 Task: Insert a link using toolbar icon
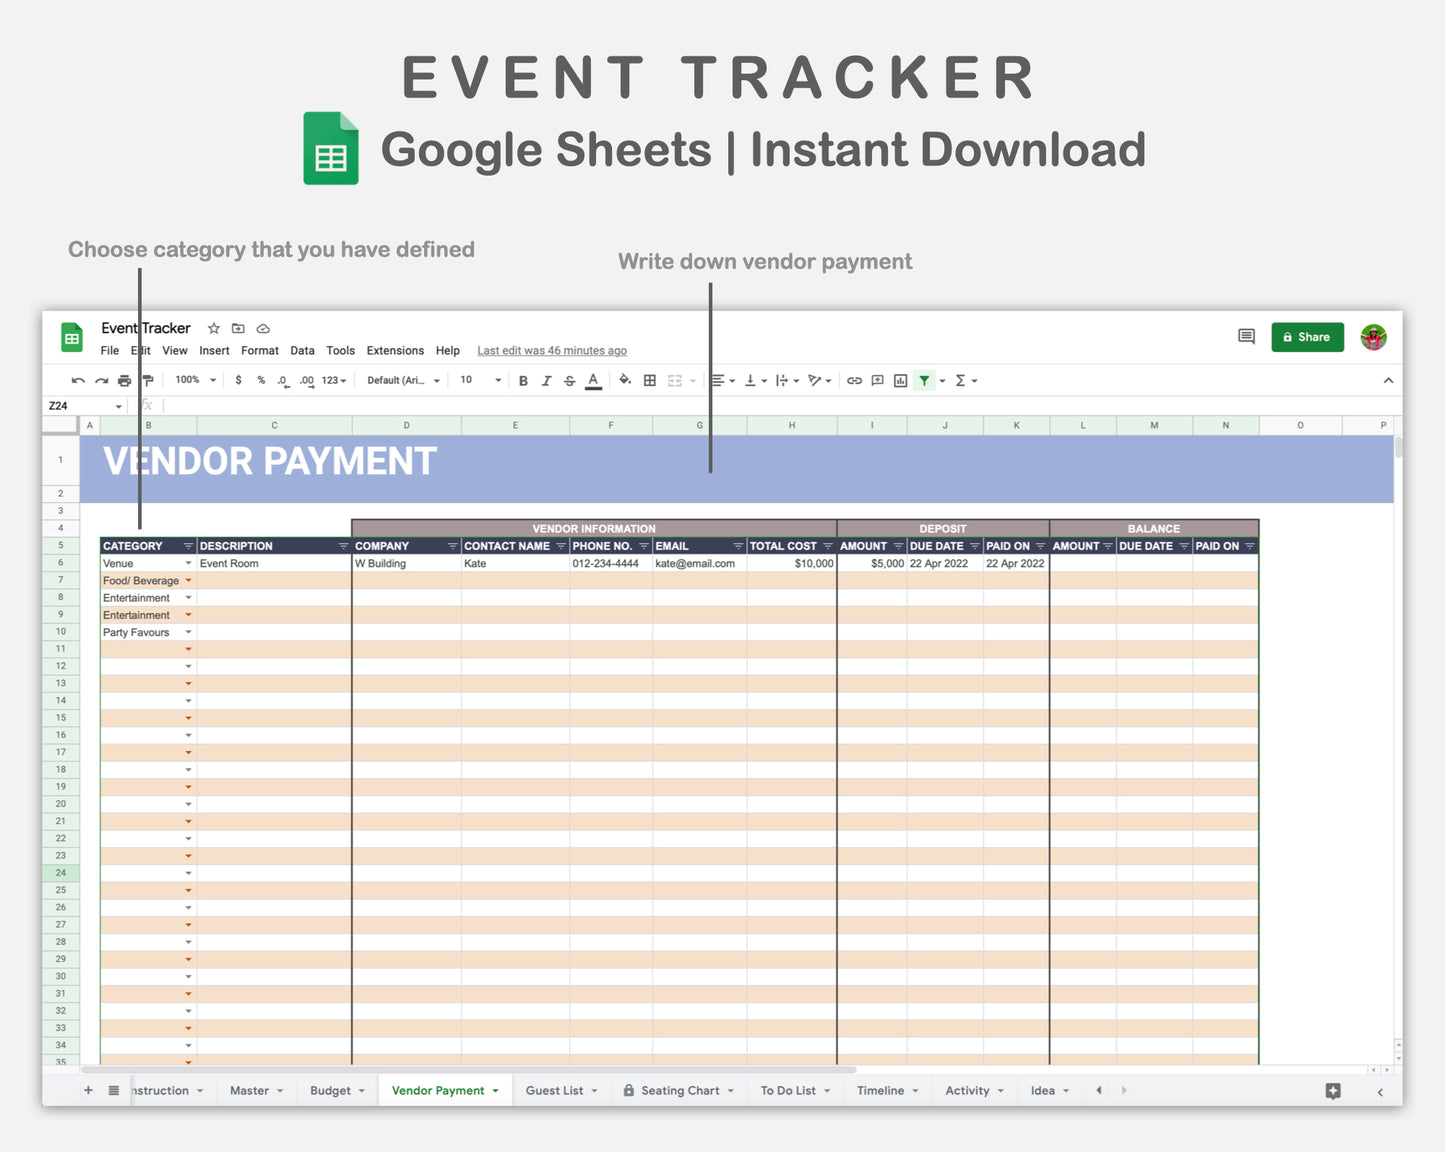[x=853, y=380]
